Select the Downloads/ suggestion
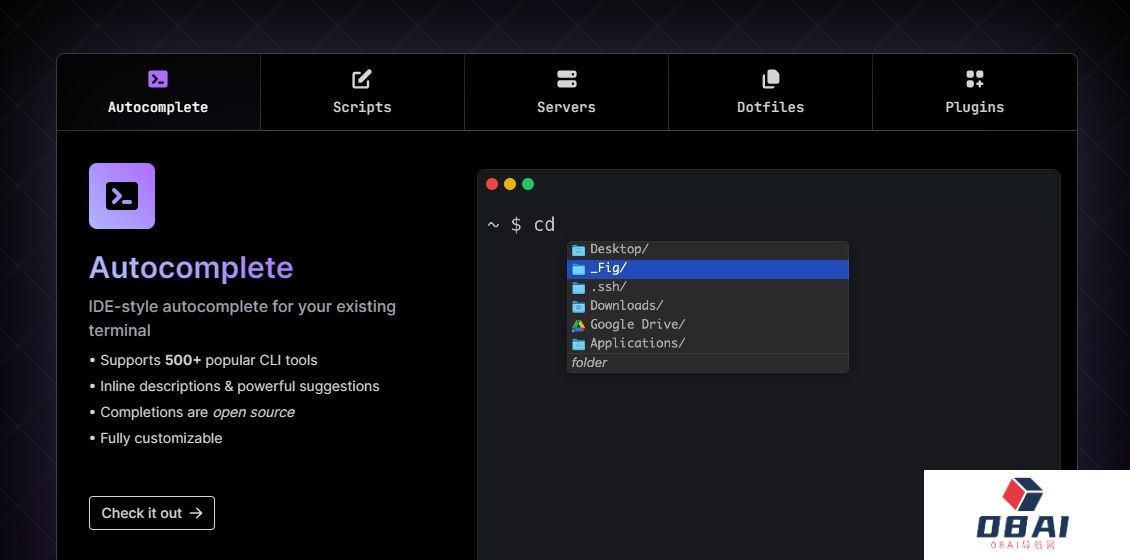Screen dimensions: 1130x560 tap(708, 306)
